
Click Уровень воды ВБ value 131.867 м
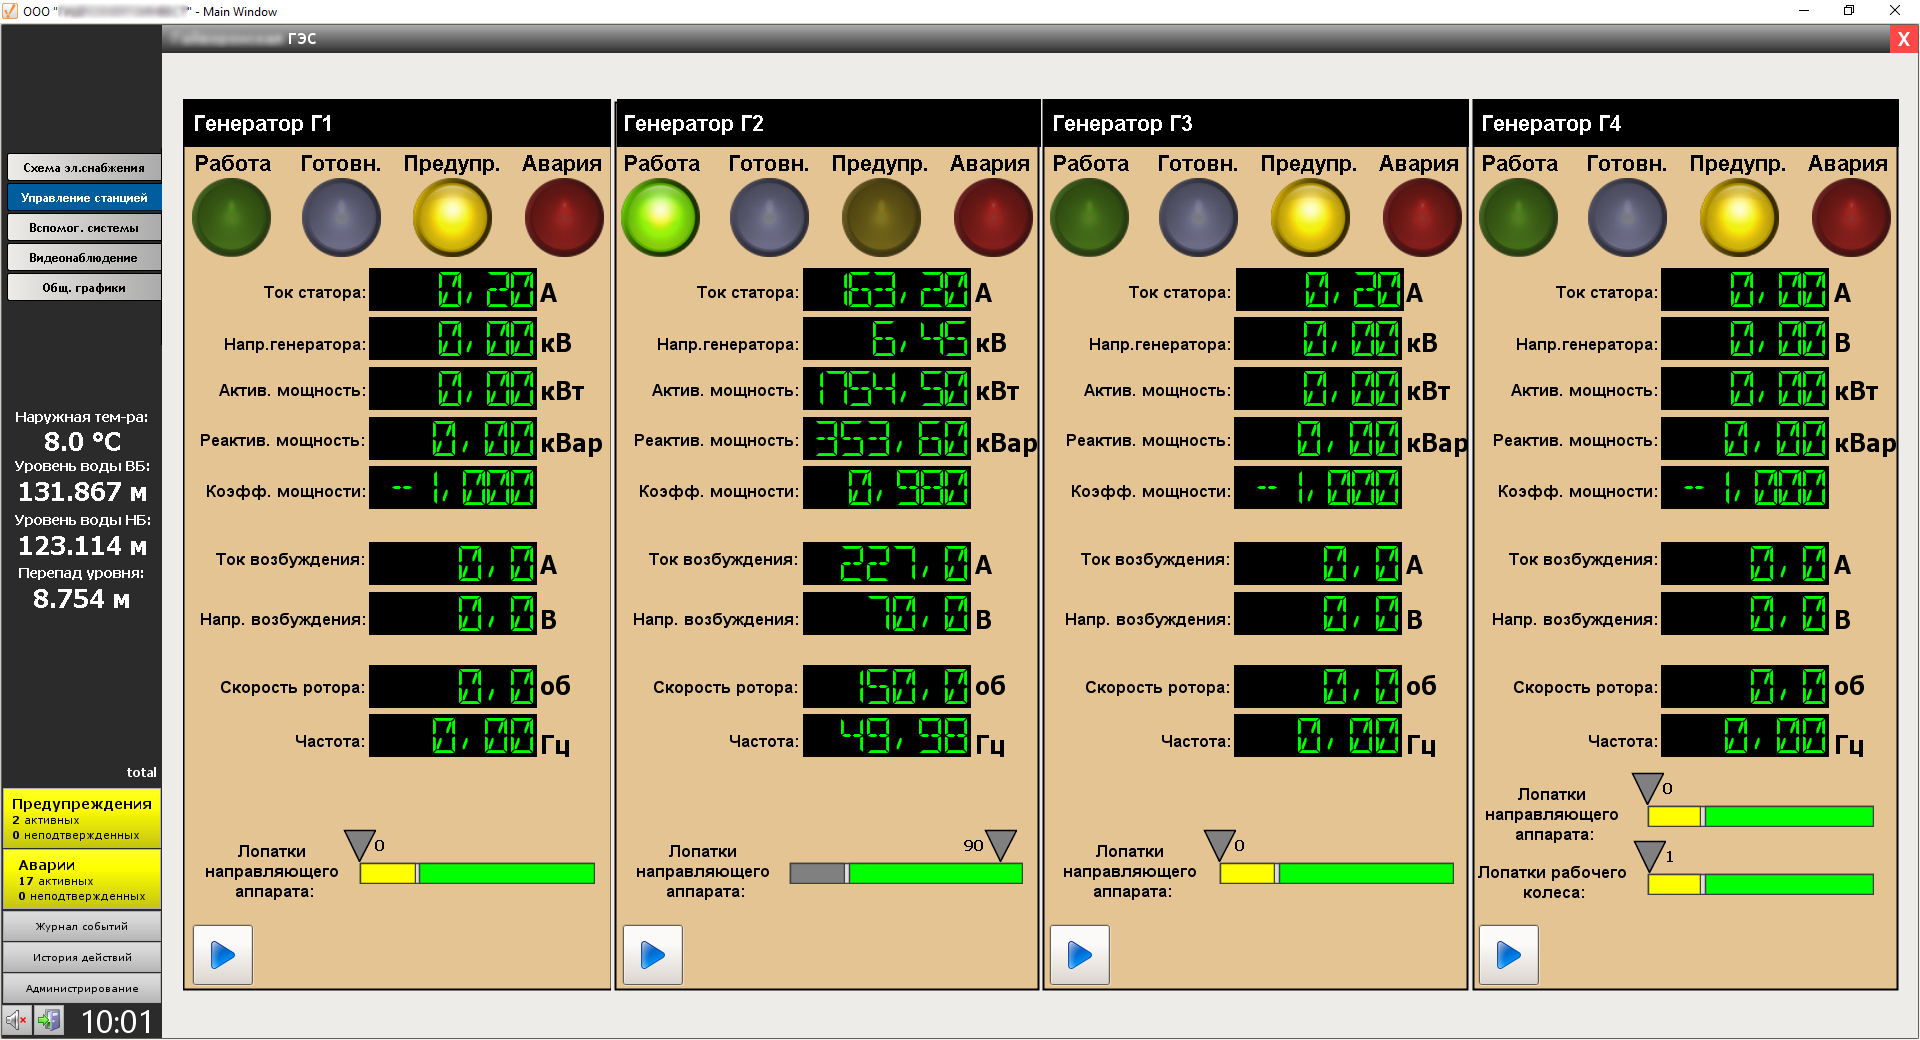(x=82, y=492)
